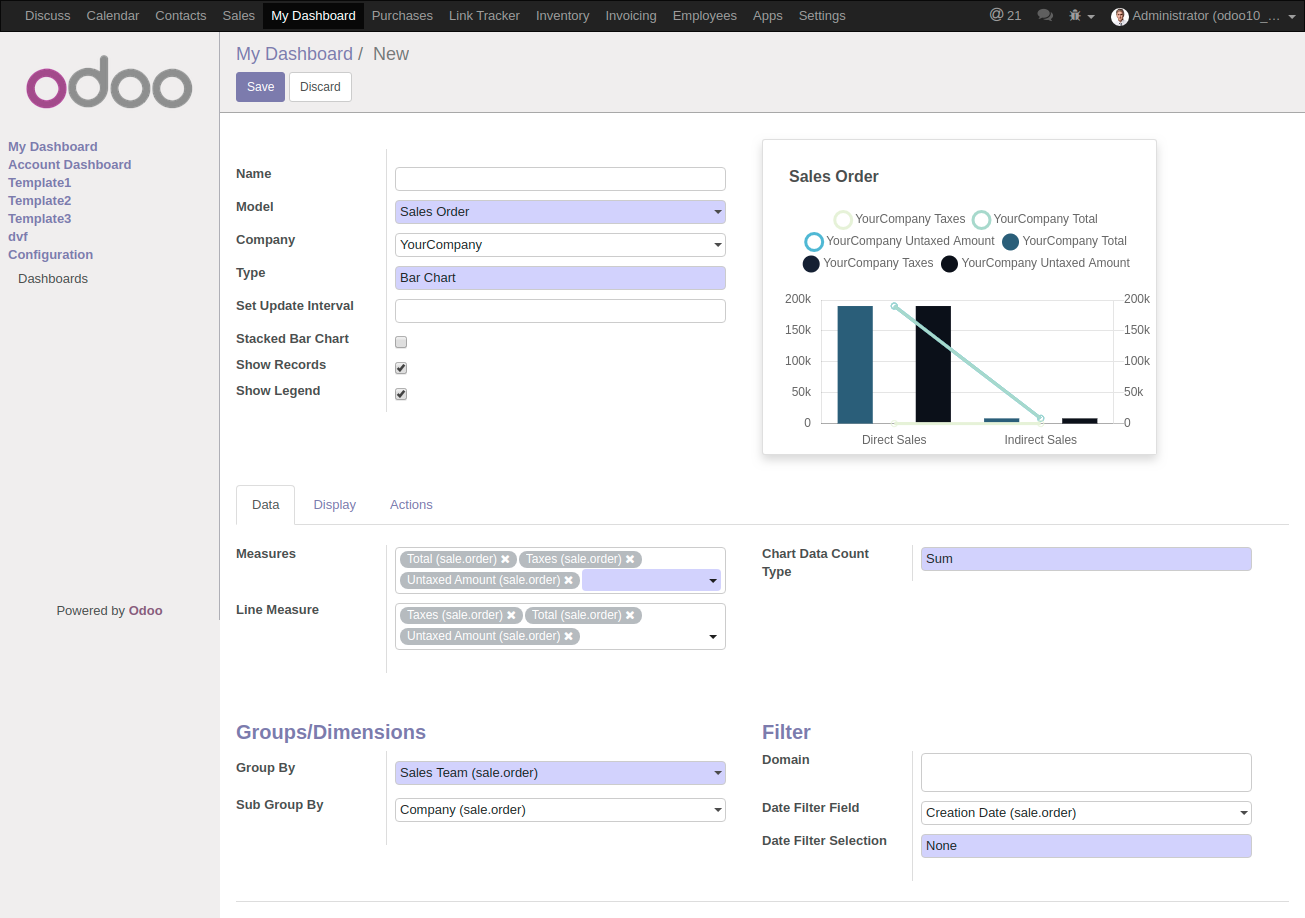Follow the Odoo link in Powered by
The width and height of the screenshot is (1305, 918).
[146, 610]
